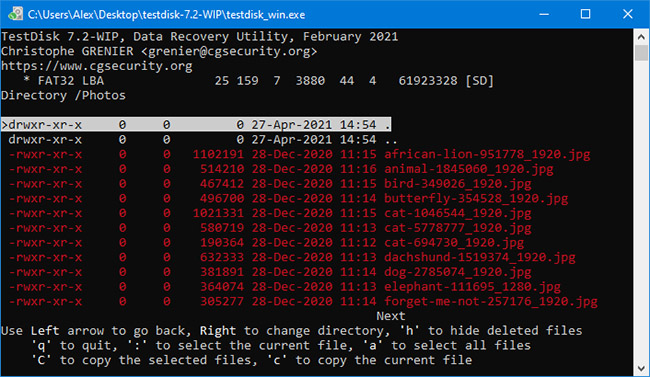Screen dimensions: 650x377
Task: Click the https://www.cgsecurity.org URL text
Action: [x=97, y=66]
